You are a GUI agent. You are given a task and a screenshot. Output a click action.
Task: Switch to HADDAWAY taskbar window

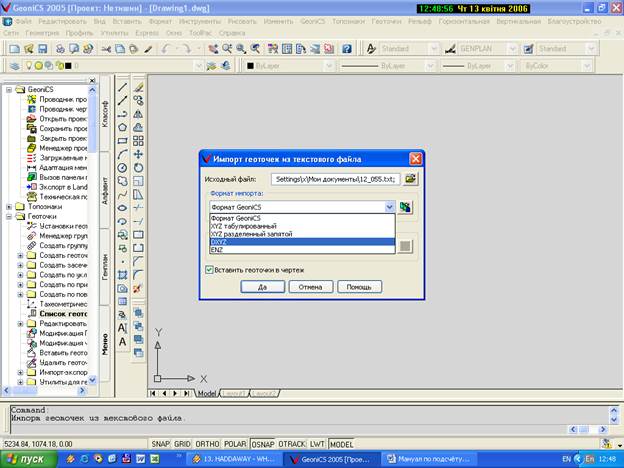pos(234,459)
